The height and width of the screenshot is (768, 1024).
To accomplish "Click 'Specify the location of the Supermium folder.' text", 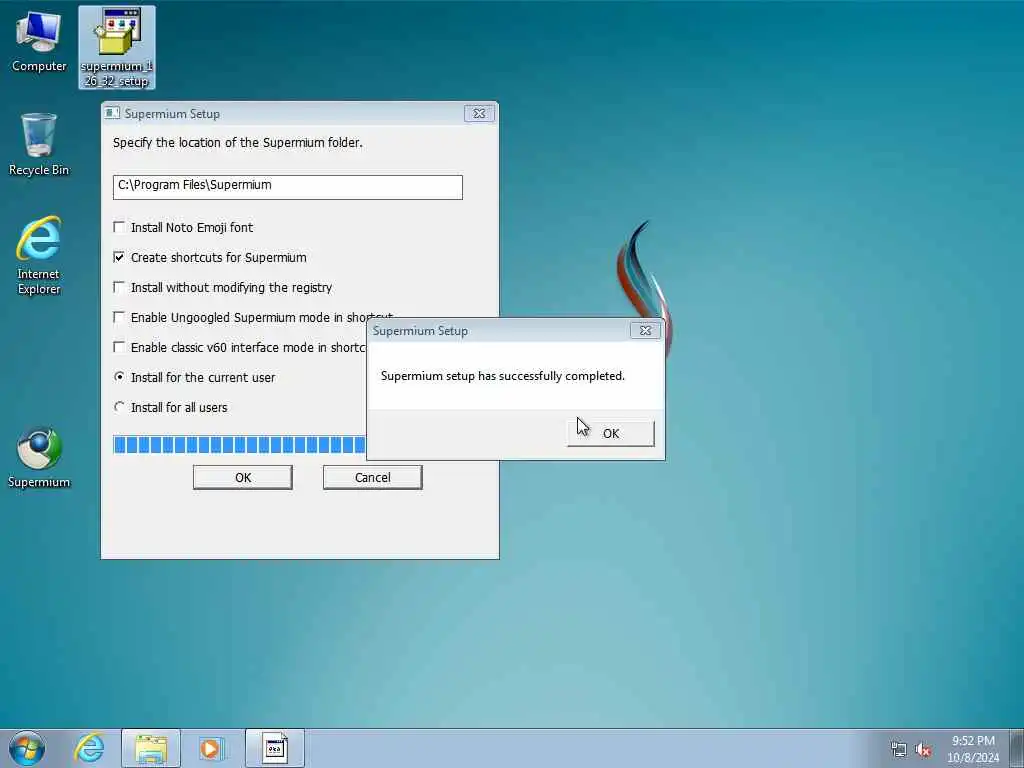I will pyautogui.click(x=238, y=142).
